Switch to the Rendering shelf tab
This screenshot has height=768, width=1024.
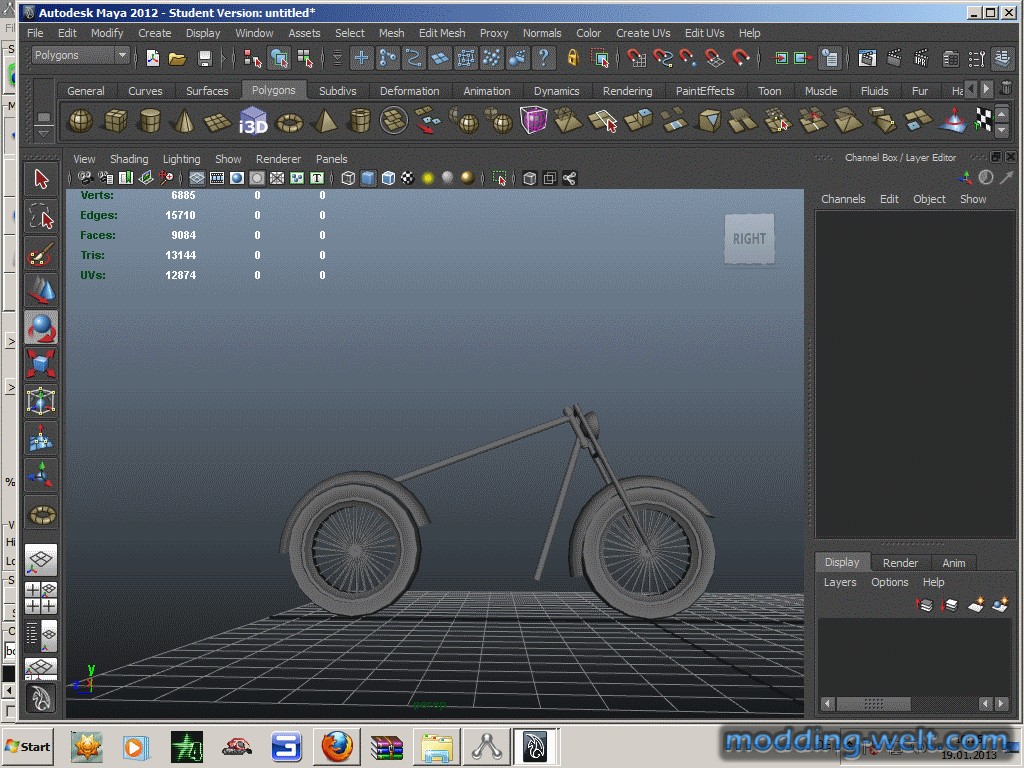[627, 91]
